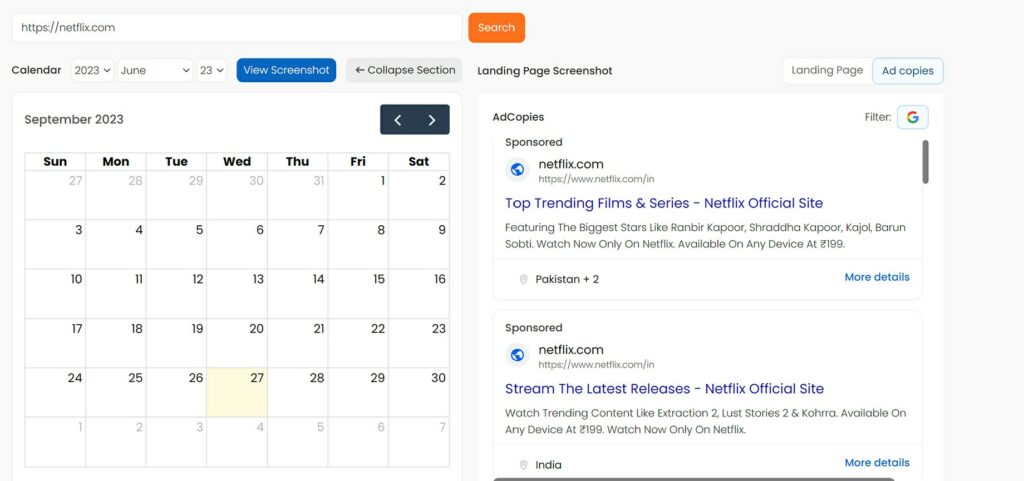Select September 15 on the calendar
The width and height of the screenshot is (1024, 481).
(x=358, y=294)
